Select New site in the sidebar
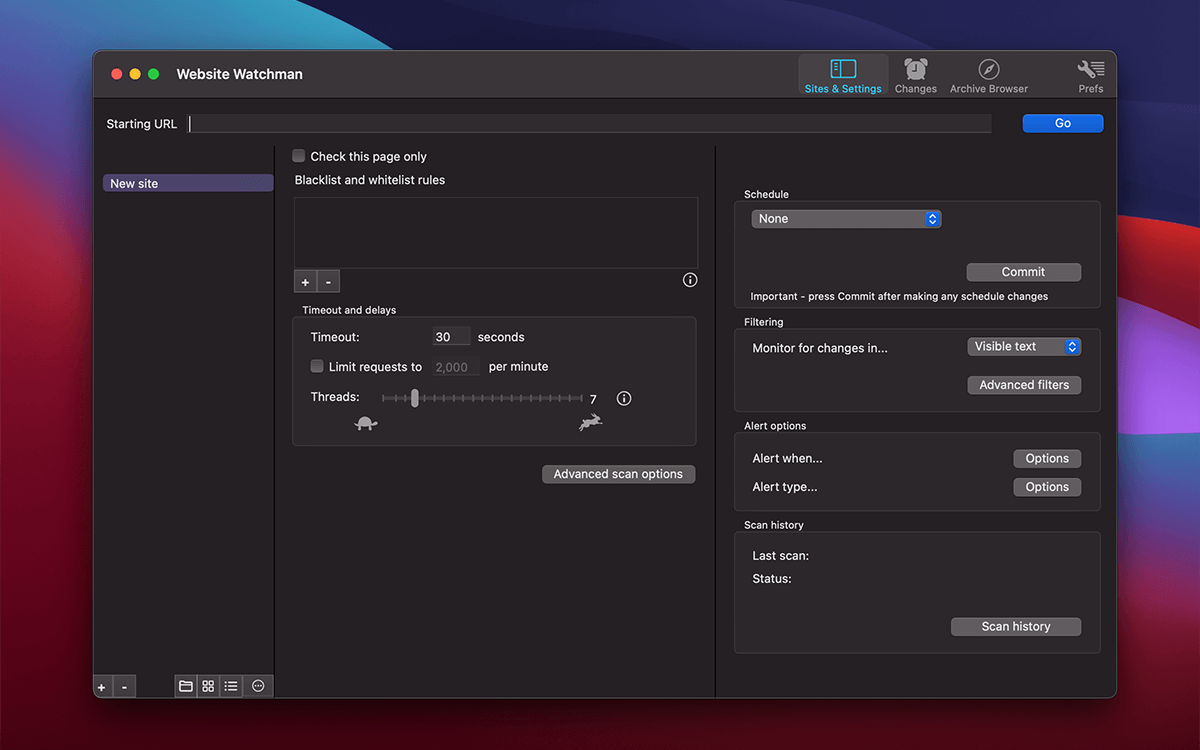This screenshot has width=1200, height=750. coord(188,183)
